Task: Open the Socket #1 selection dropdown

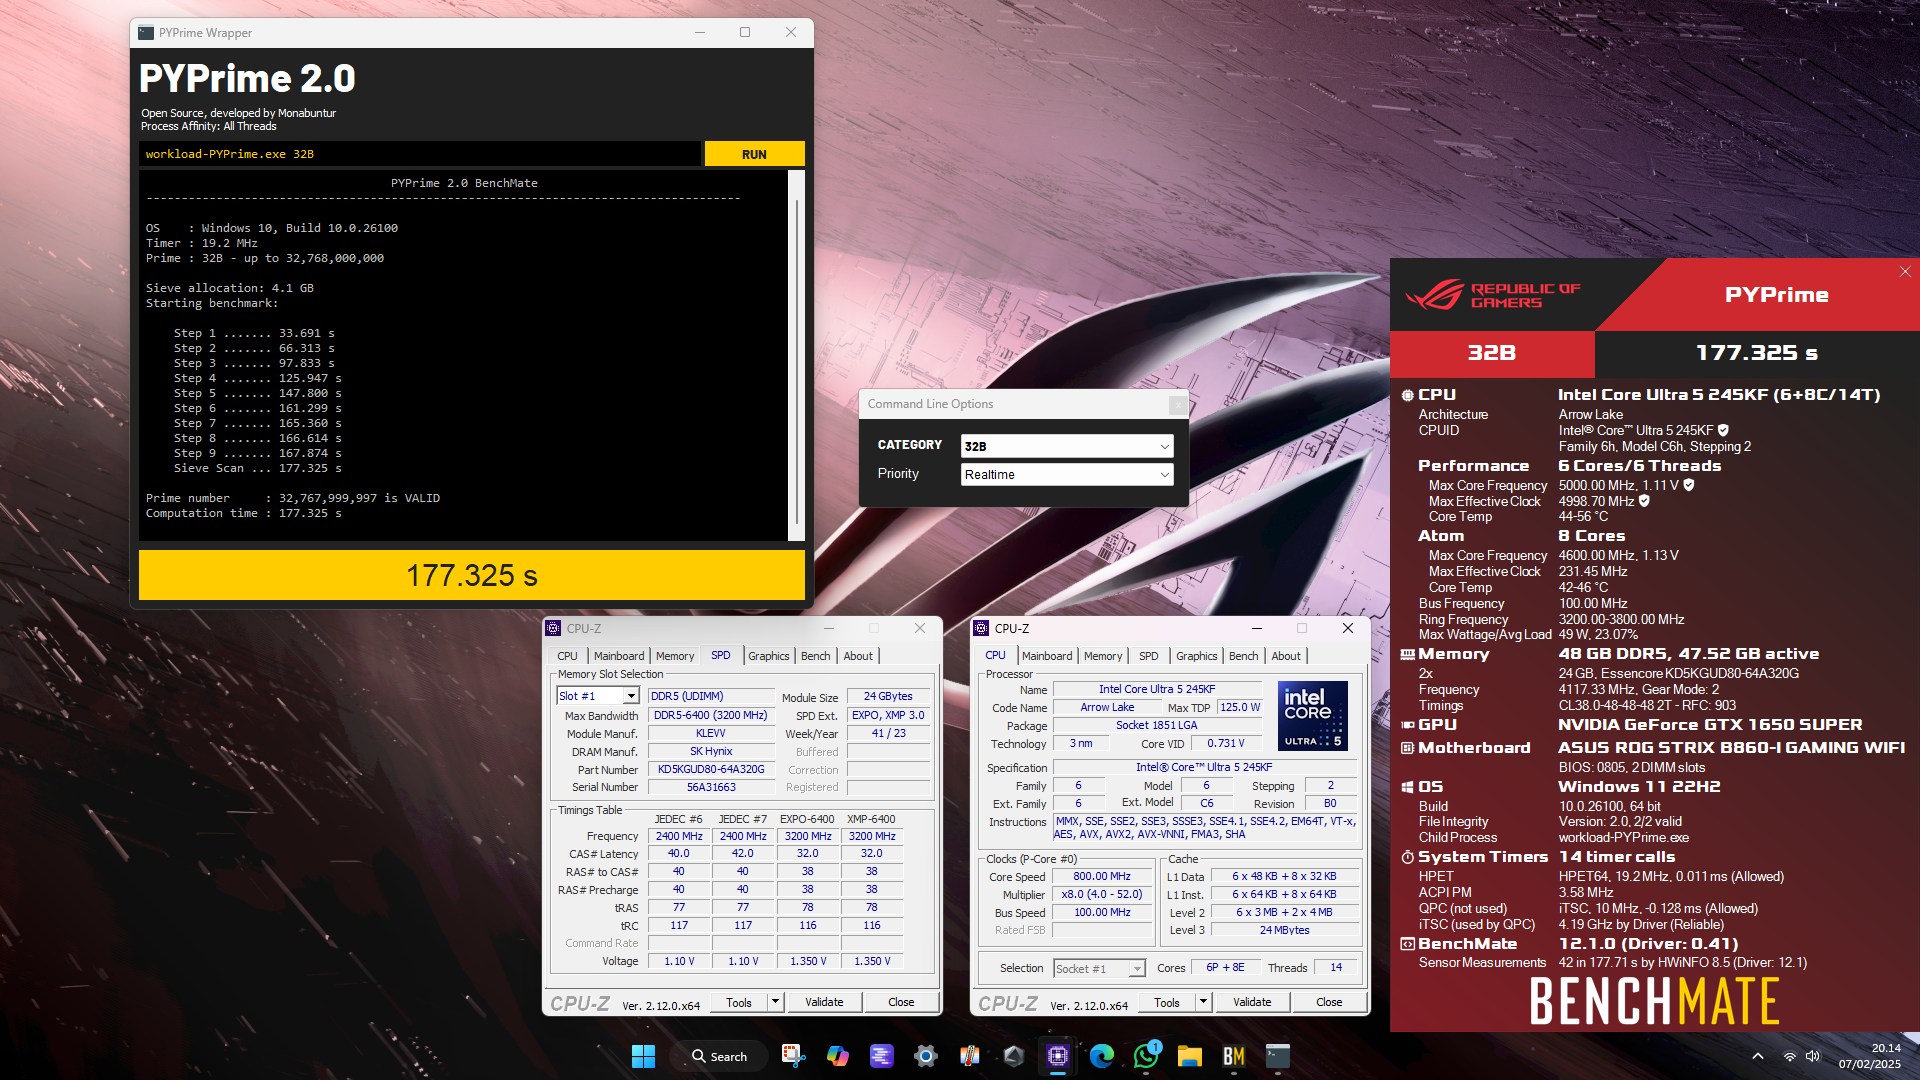Action: (1099, 969)
